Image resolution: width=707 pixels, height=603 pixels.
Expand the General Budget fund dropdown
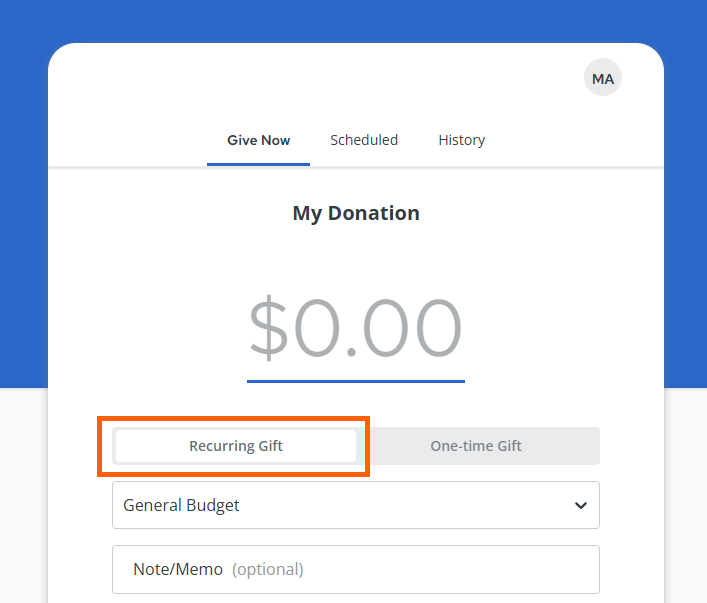click(355, 505)
